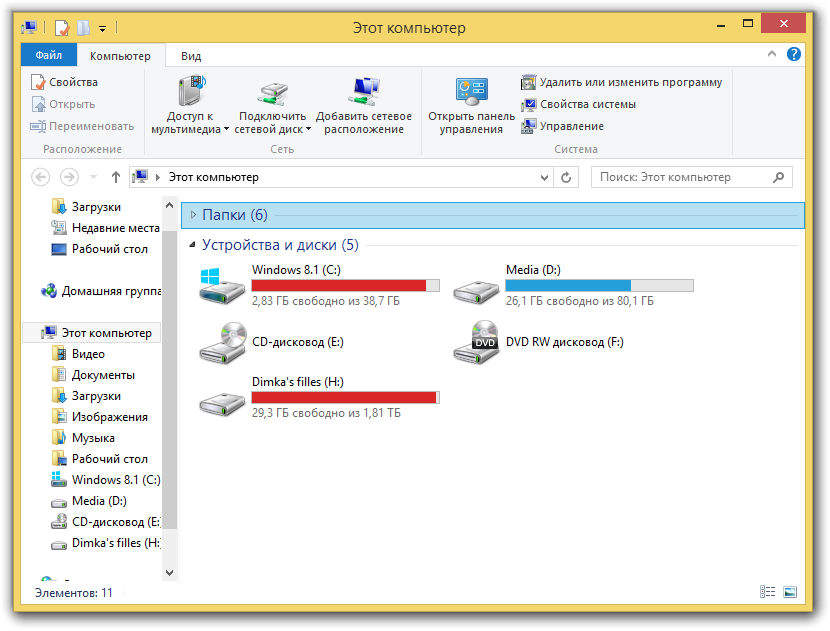Viewport: 830px width, 631px height.
Task: Click the search magnifier icon
Action: [778, 177]
